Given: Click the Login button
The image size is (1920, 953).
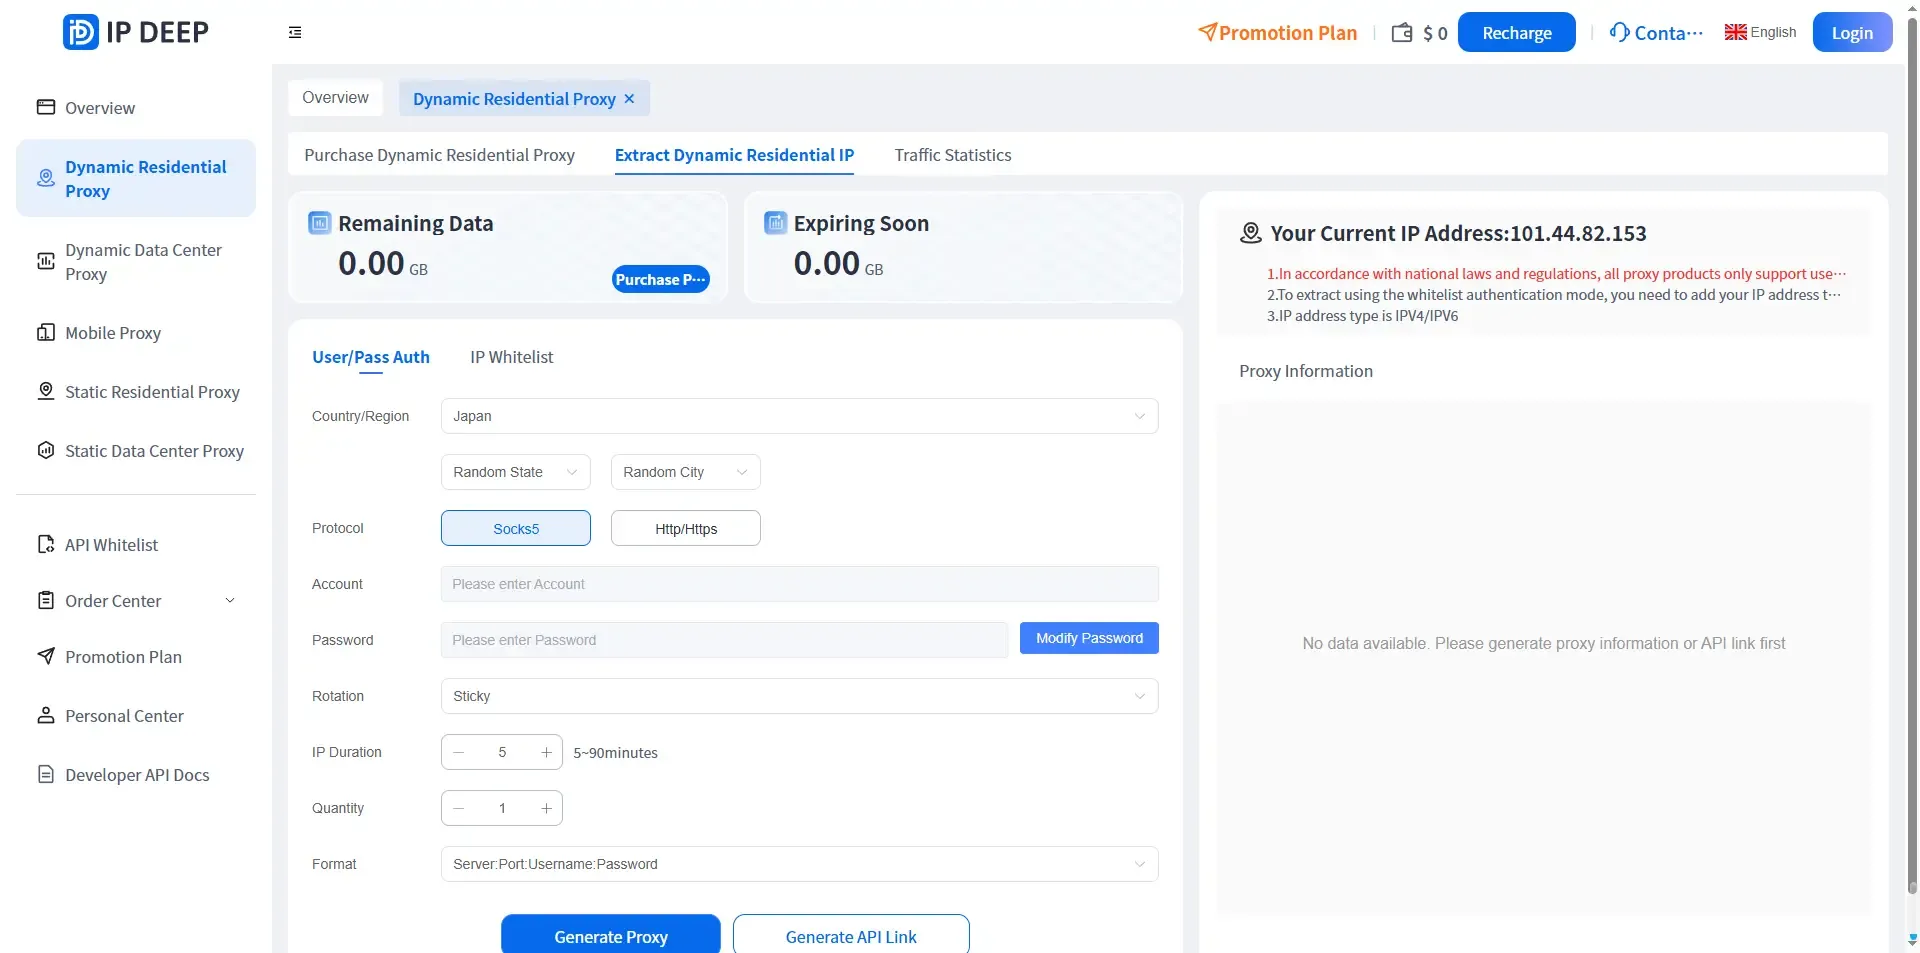Looking at the screenshot, I should pos(1852,32).
